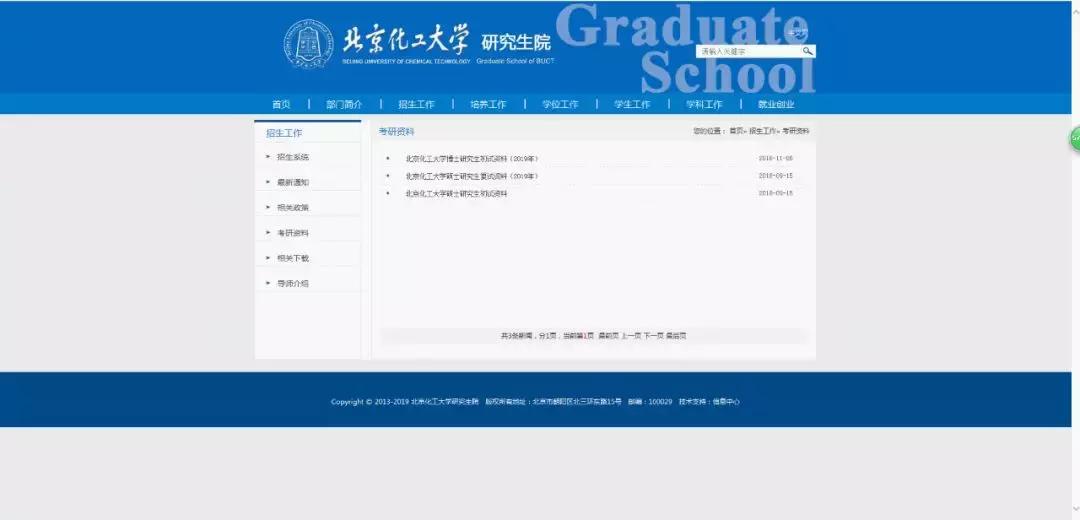Select 招生系统 in the sidebar
The image size is (1080, 520).
(x=293, y=157)
